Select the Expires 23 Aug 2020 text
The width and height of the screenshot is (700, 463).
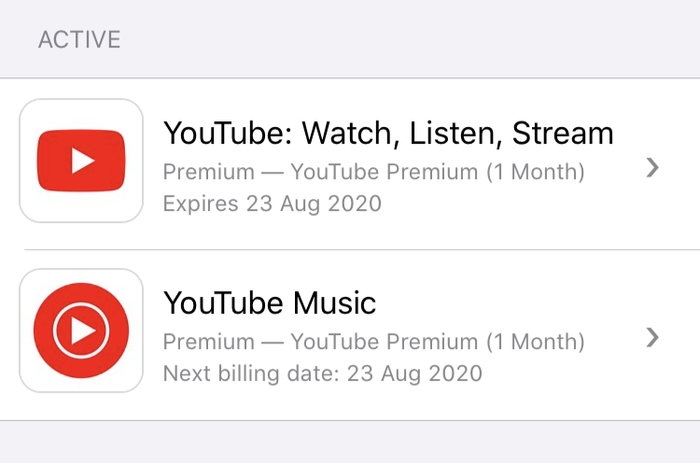[272, 204]
